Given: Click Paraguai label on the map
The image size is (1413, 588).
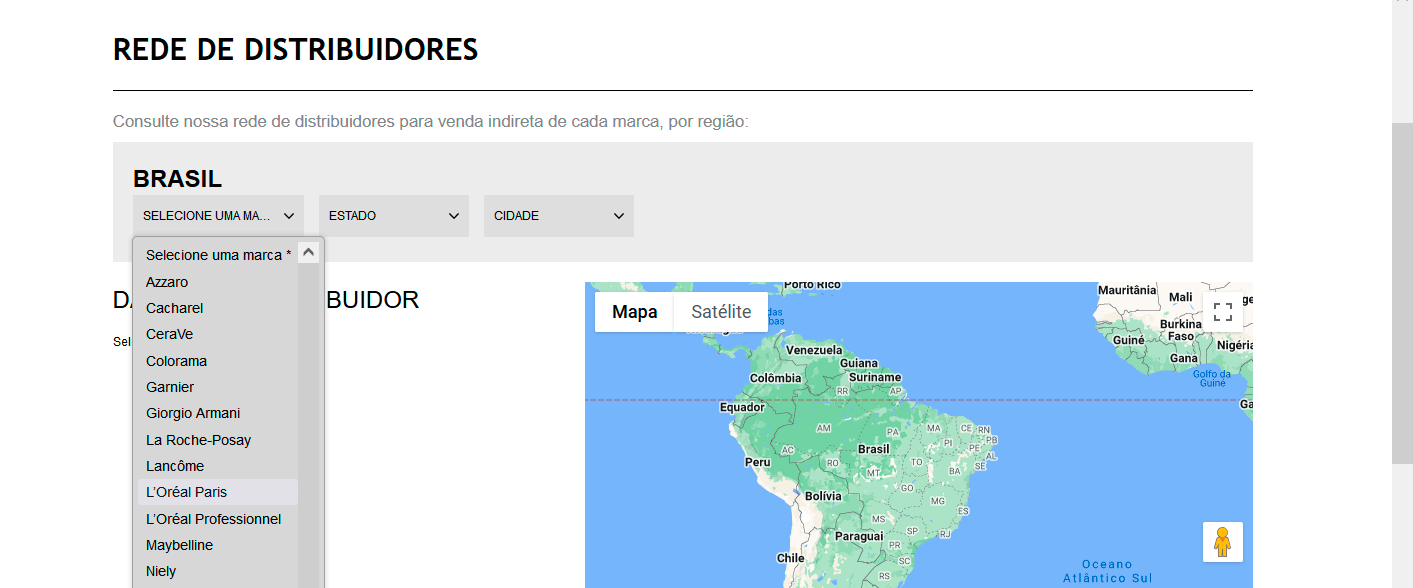Looking at the screenshot, I should 859,536.
